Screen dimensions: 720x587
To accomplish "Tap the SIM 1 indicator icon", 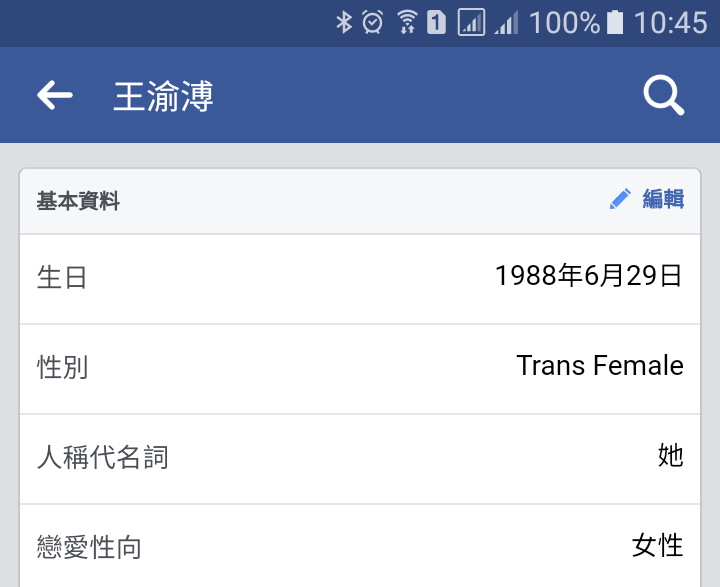I will click(436, 22).
